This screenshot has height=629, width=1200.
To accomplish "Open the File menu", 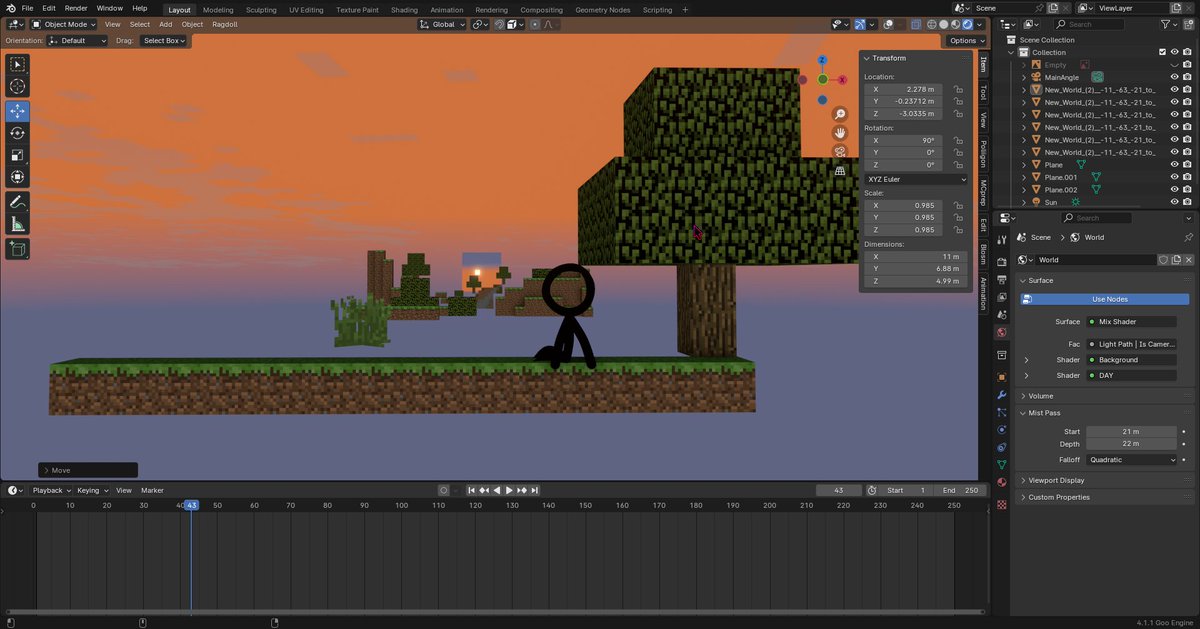I will point(27,8).
